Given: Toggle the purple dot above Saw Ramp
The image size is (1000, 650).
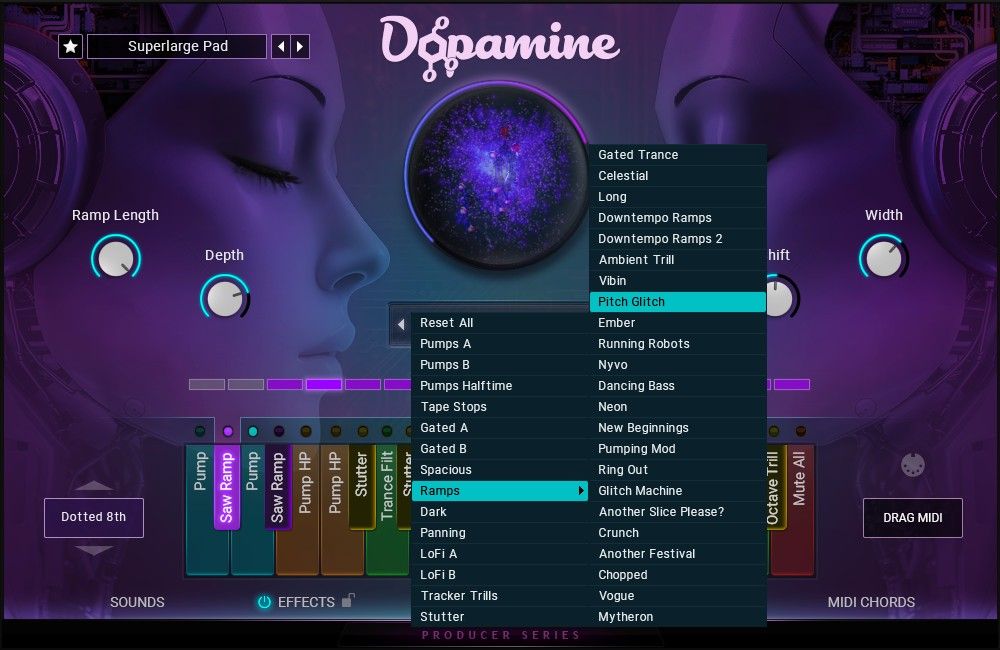Looking at the screenshot, I should [x=227, y=431].
